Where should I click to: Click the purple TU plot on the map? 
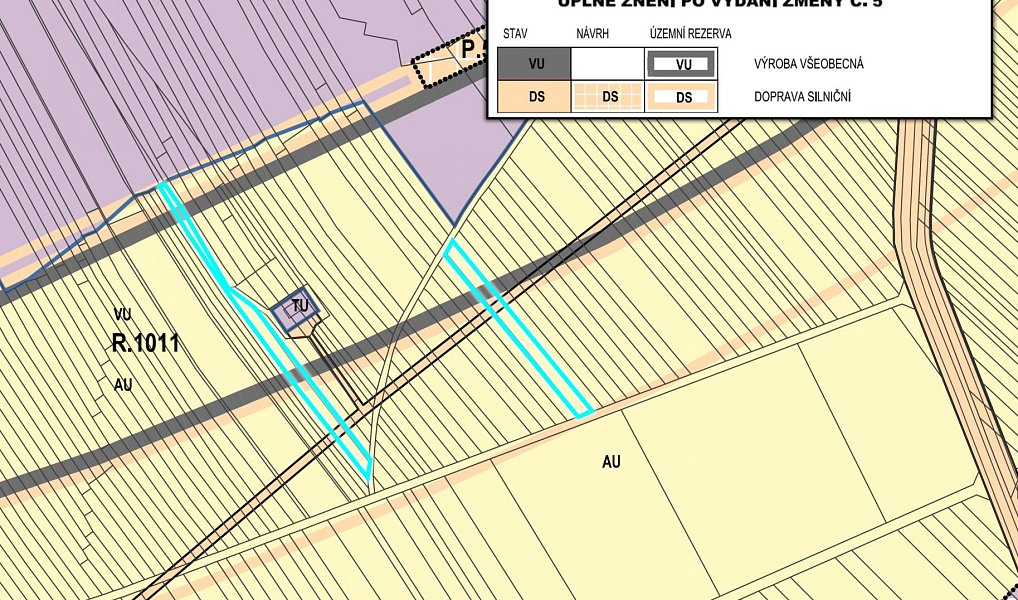[295, 309]
